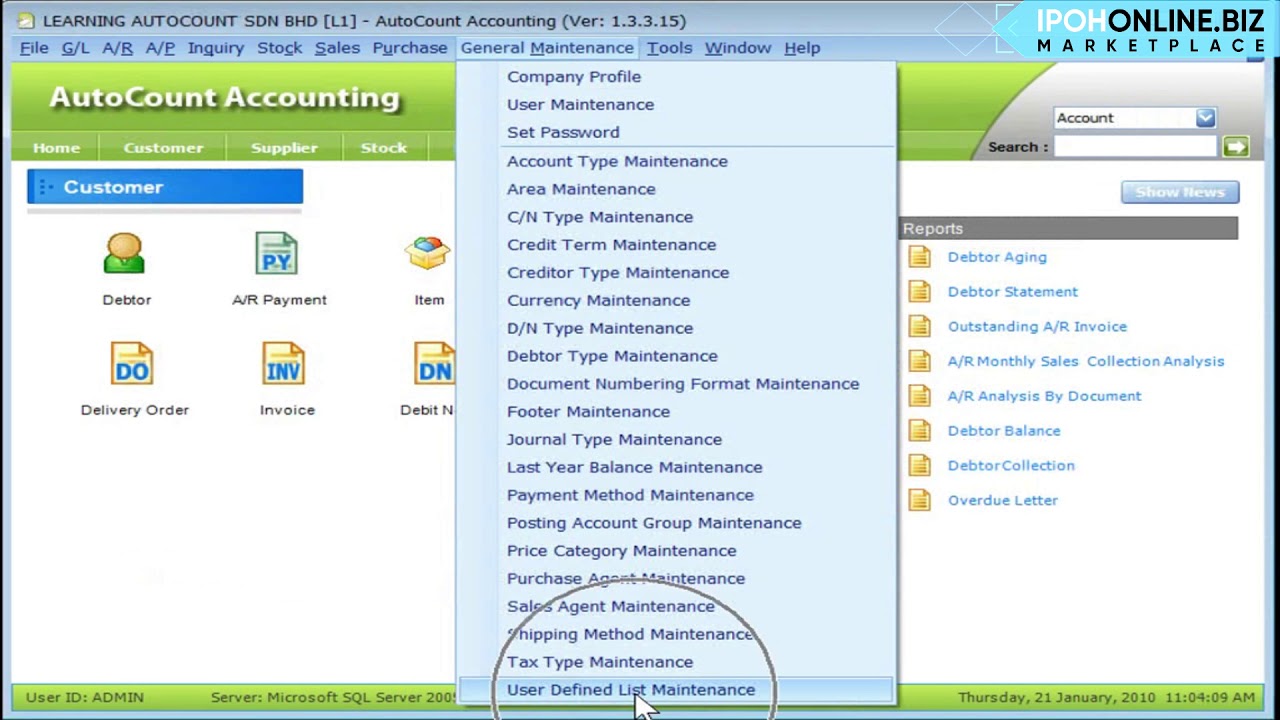Open the Tools menu
The width and height of the screenshot is (1280, 720).
pos(669,48)
